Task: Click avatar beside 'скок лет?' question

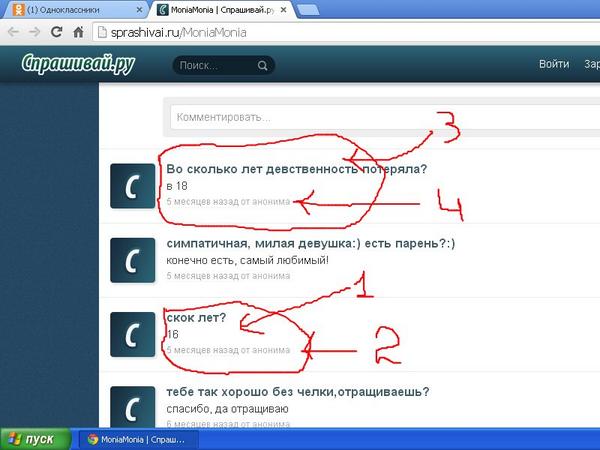Action: coord(132,334)
